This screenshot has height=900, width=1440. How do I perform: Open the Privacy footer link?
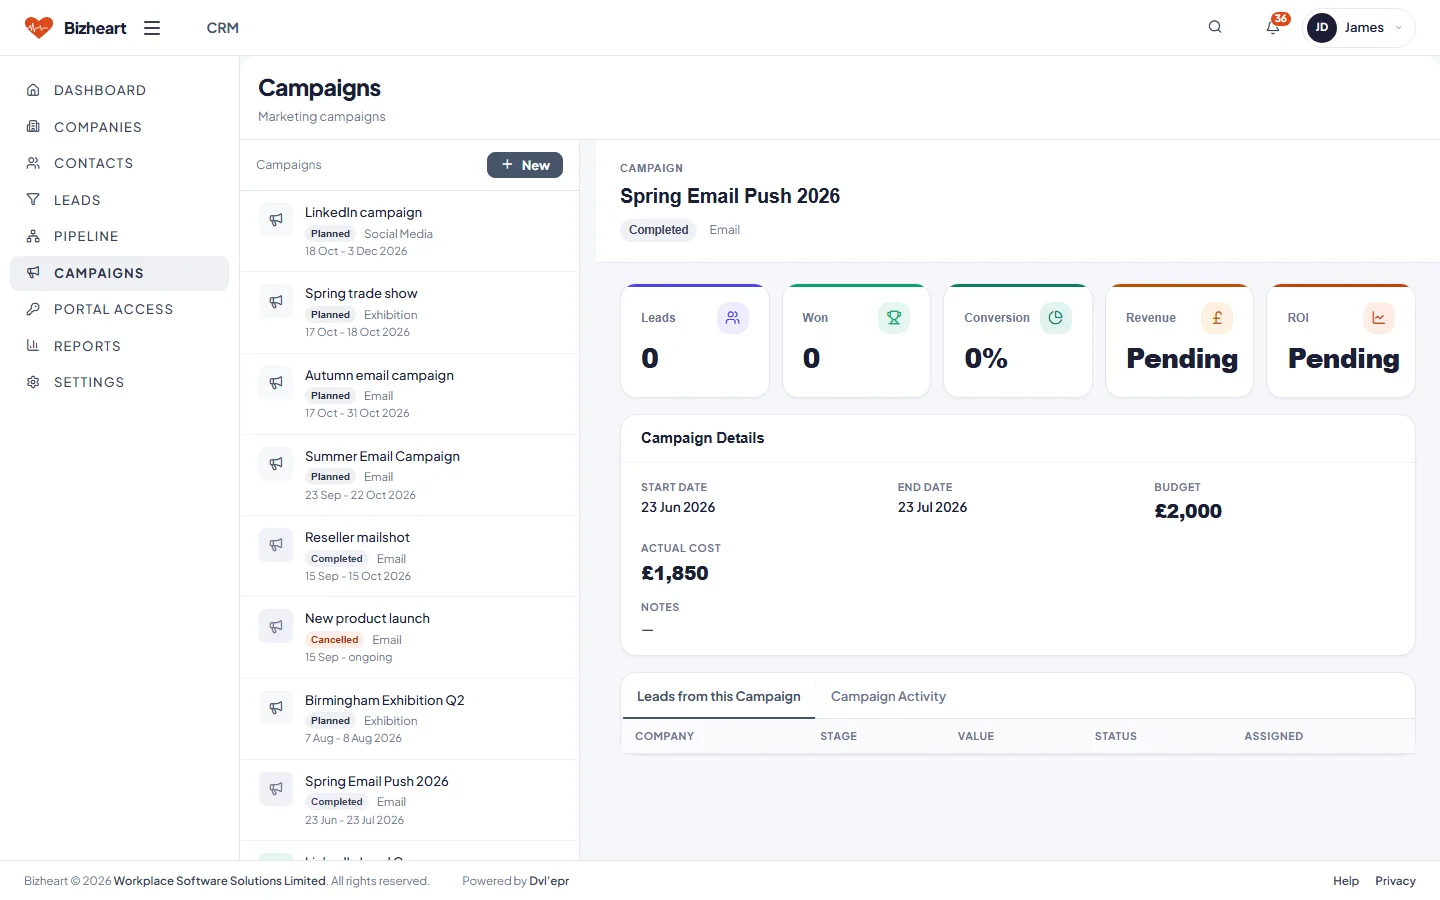[x=1395, y=881]
